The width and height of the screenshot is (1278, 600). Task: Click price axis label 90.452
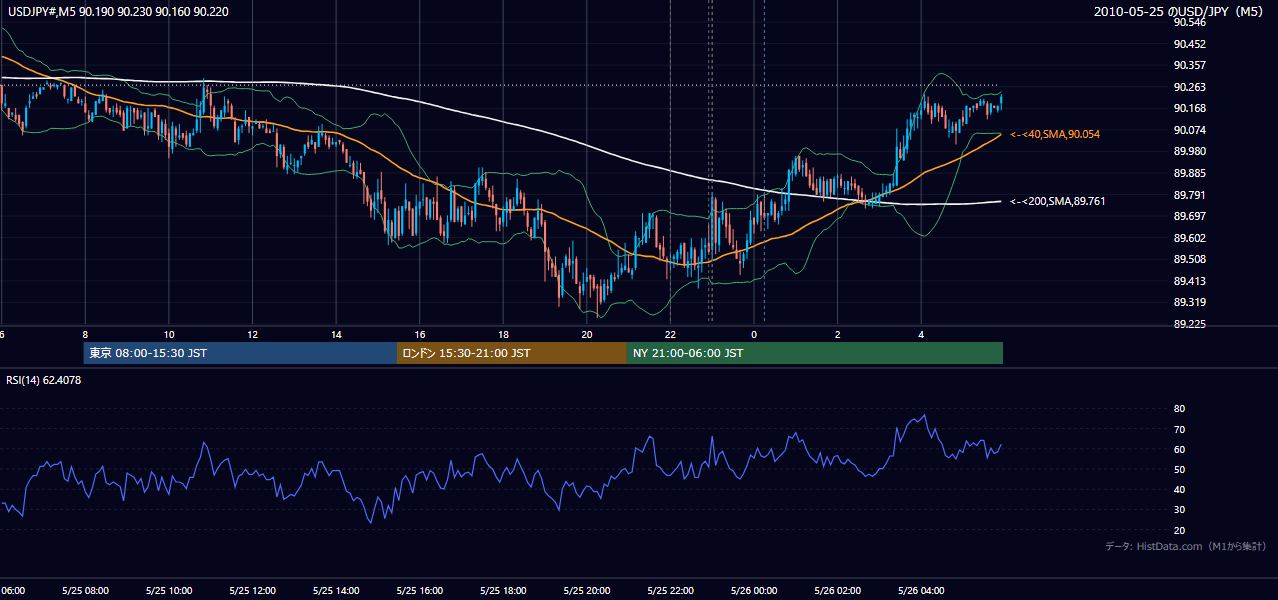1189,44
